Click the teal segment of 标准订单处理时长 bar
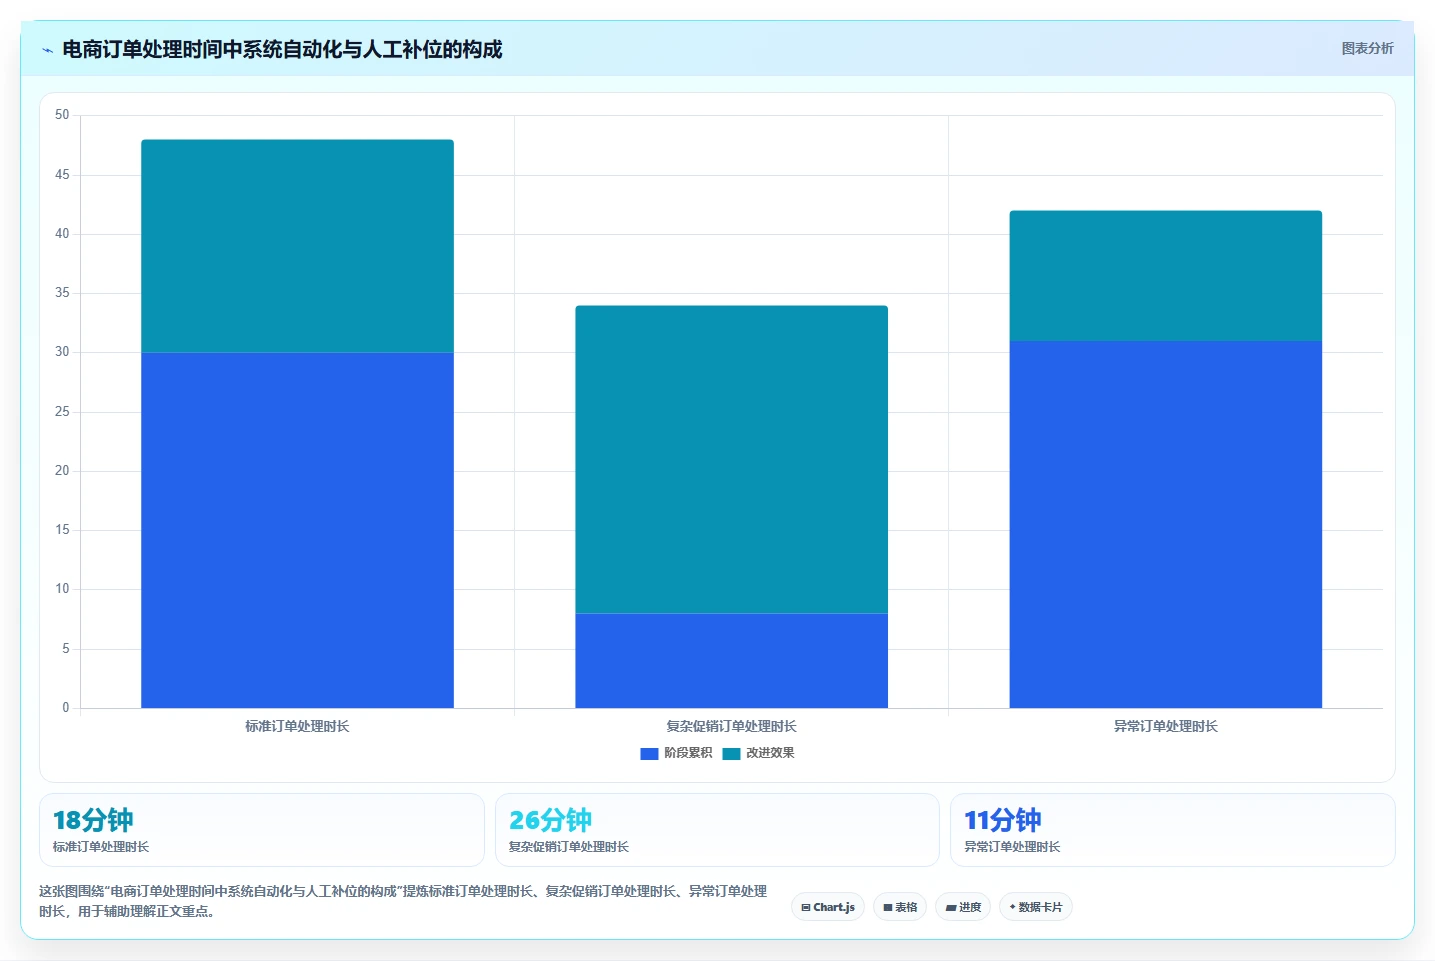Viewport: 1435px width, 961px height. tap(297, 246)
